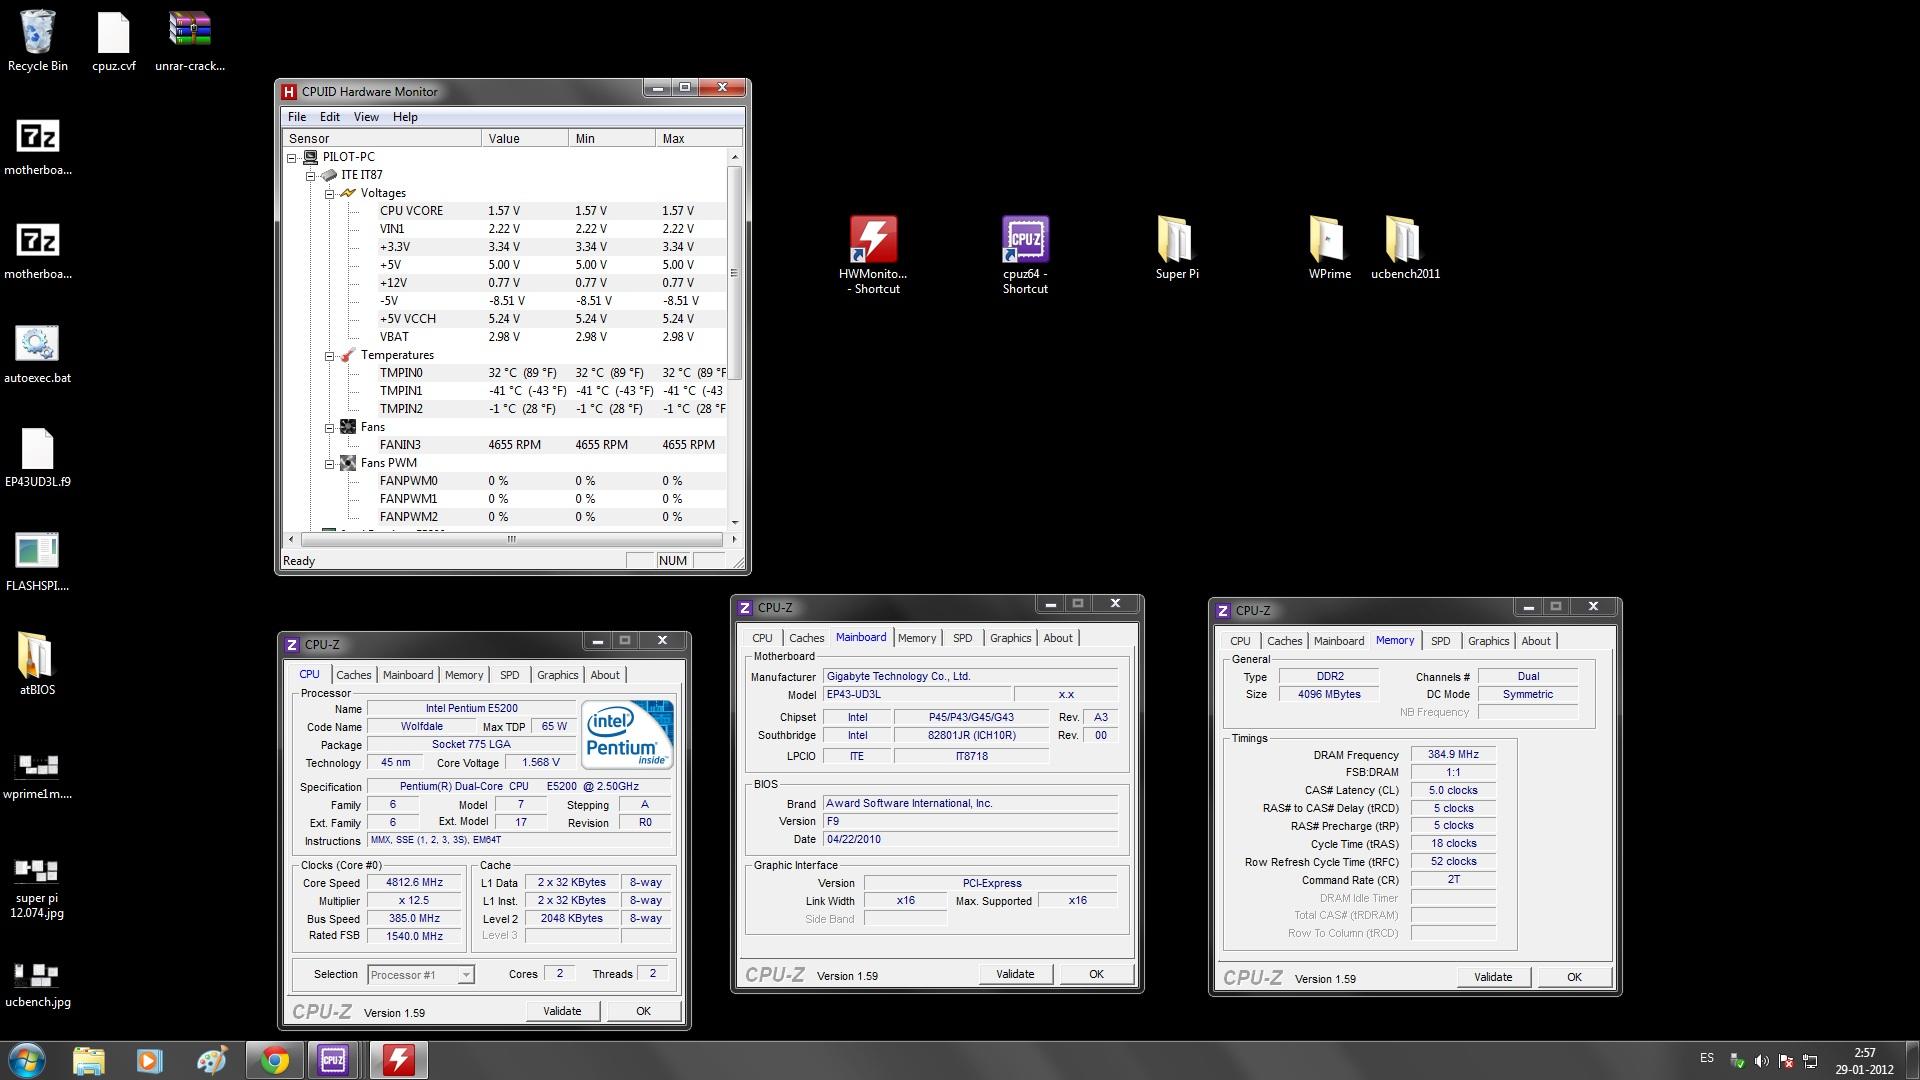Click the DRAM Frequency value 384.9 MHz

[1453, 755]
